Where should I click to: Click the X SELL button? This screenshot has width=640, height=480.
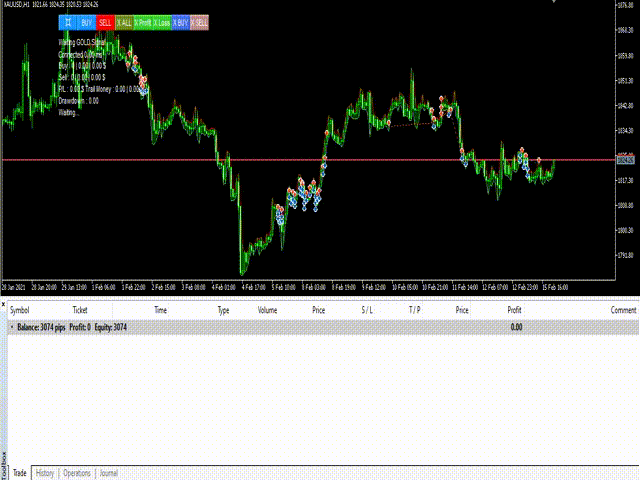[x=200, y=22]
